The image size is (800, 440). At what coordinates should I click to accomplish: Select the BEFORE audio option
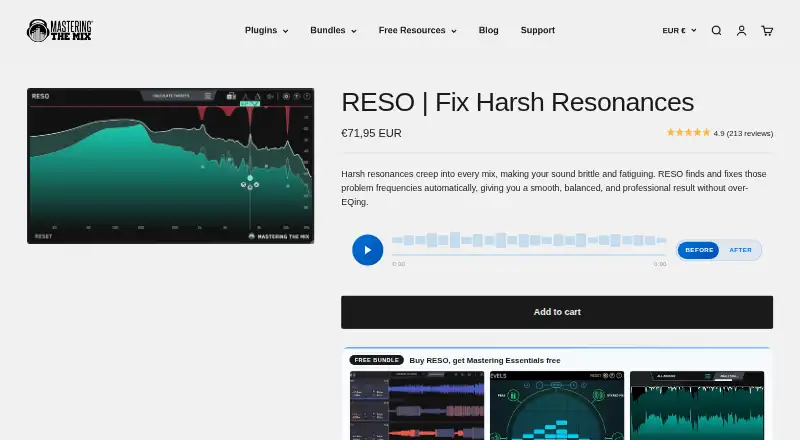(x=698, y=250)
